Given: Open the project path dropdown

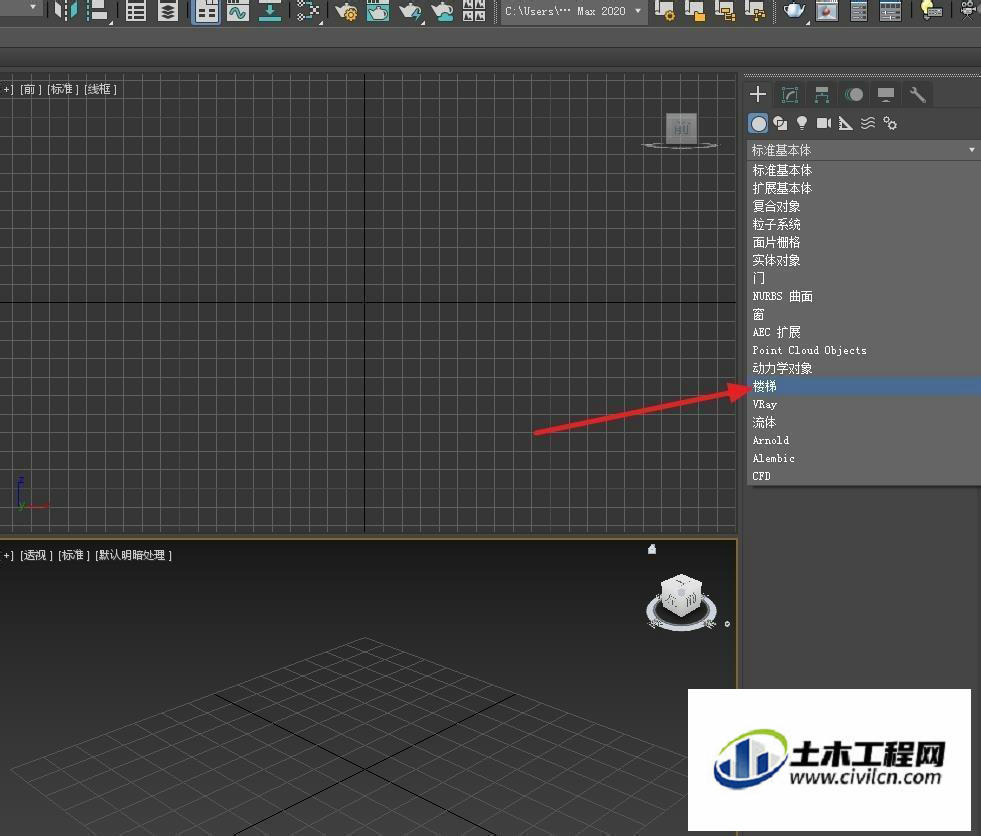Looking at the screenshot, I should pos(573,11).
